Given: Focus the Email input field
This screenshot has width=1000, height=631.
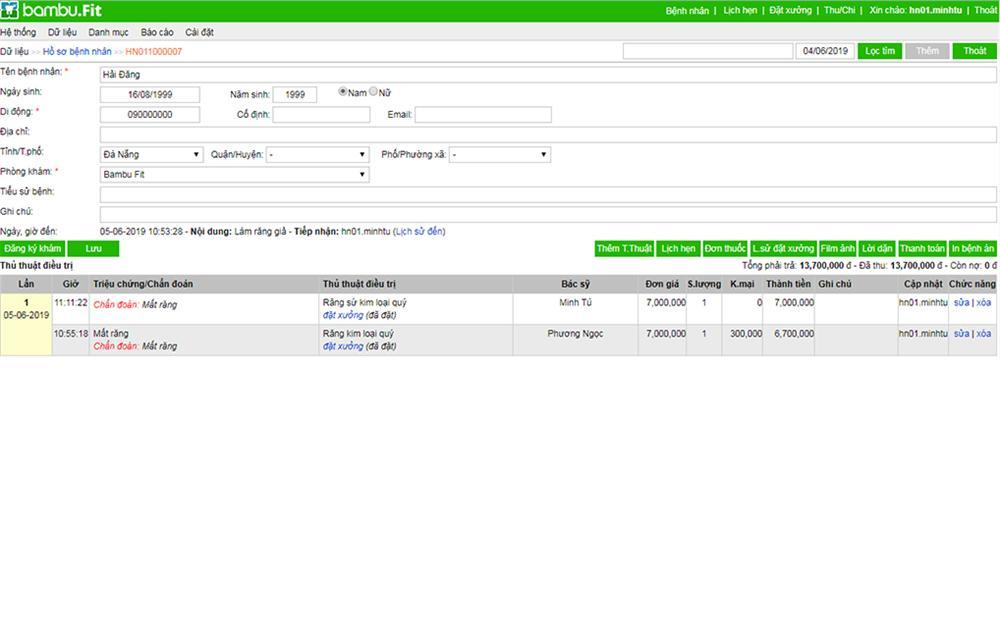Looking at the screenshot, I should coord(483,115).
